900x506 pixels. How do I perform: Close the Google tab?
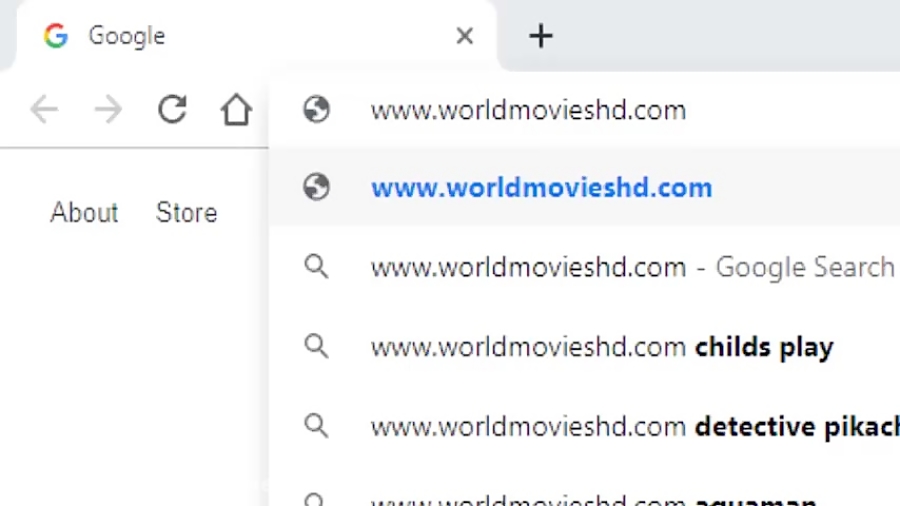click(x=464, y=37)
